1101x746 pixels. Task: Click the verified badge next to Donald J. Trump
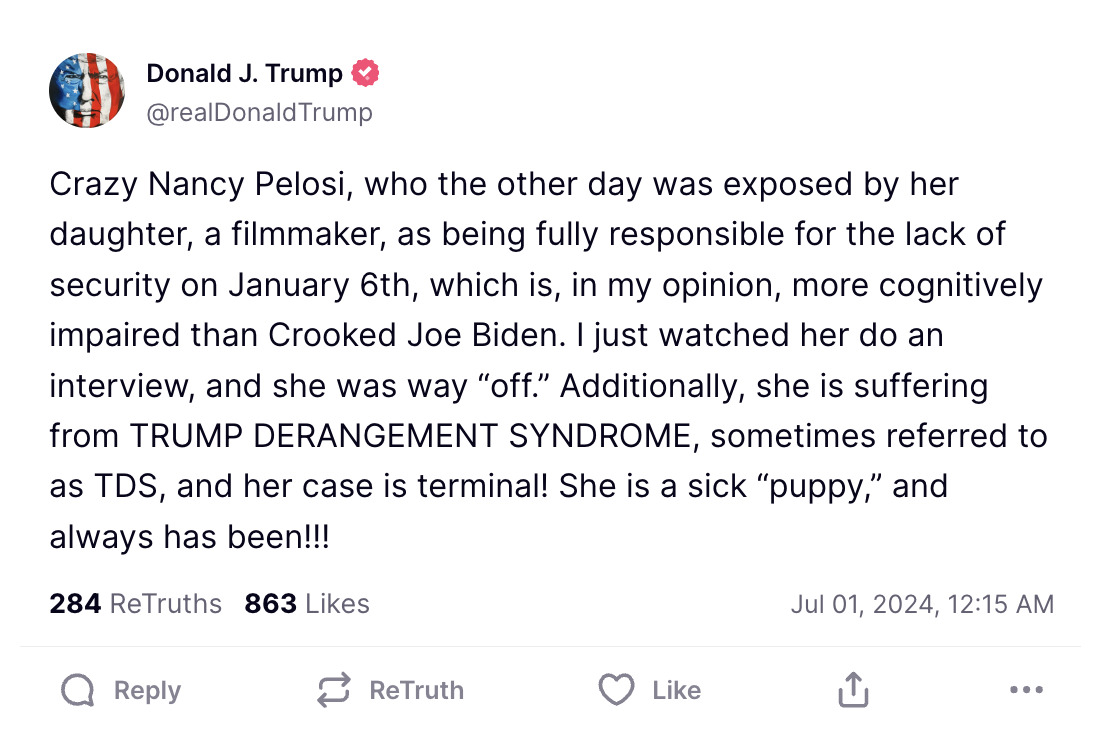[366, 72]
